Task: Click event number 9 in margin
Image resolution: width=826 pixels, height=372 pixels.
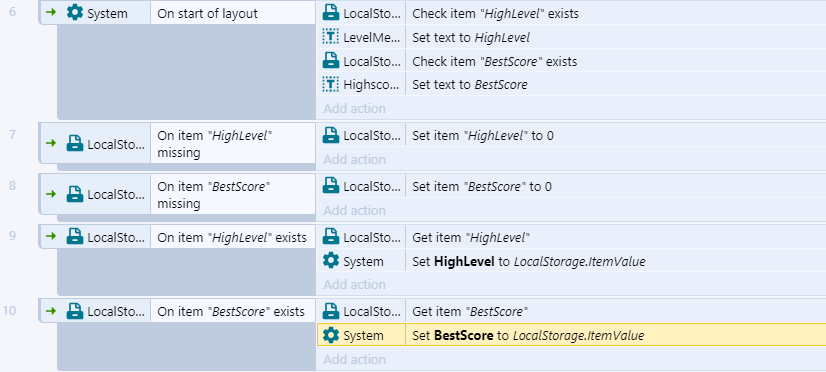Action: click(13, 236)
